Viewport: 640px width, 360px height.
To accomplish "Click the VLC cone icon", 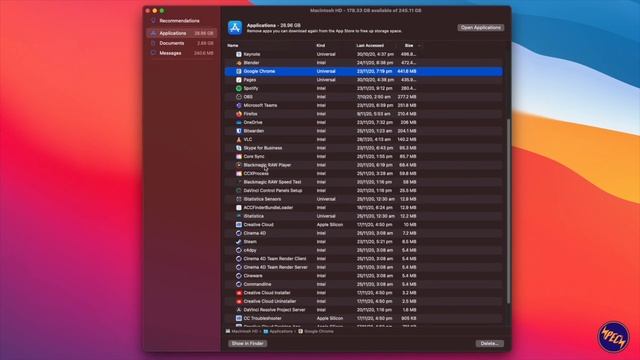I will pyautogui.click(x=239, y=139).
